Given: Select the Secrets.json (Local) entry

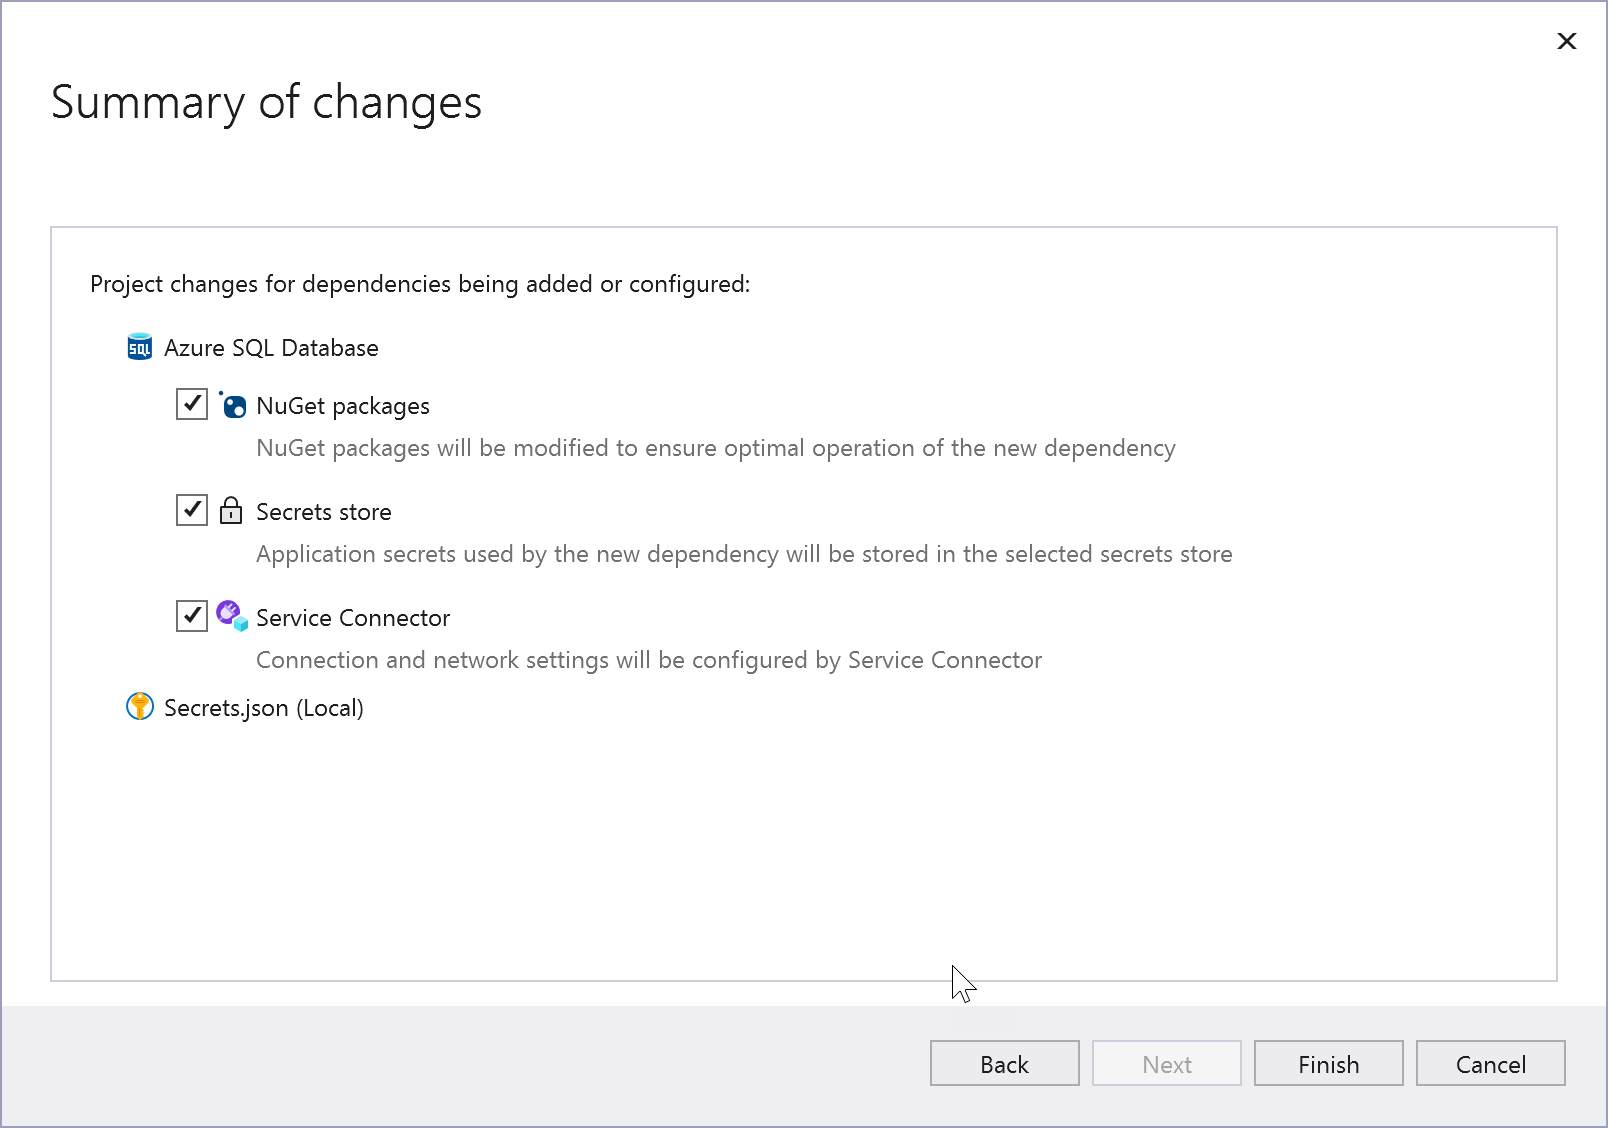Looking at the screenshot, I should [263, 707].
